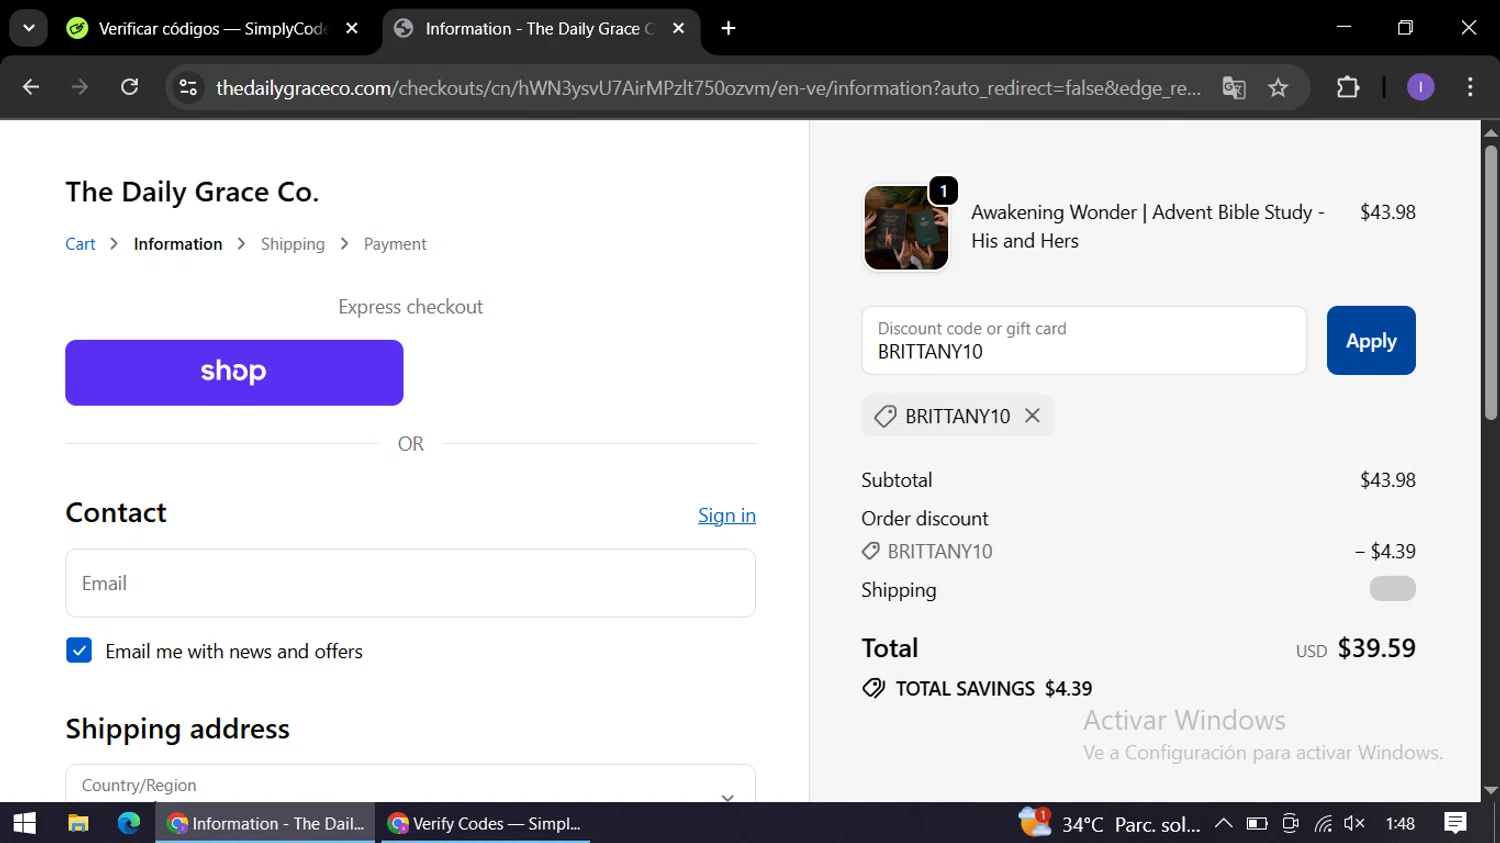This screenshot has width=1500, height=843.
Task: Click the Shipping breadcrumb step
Action: (293, 244)
